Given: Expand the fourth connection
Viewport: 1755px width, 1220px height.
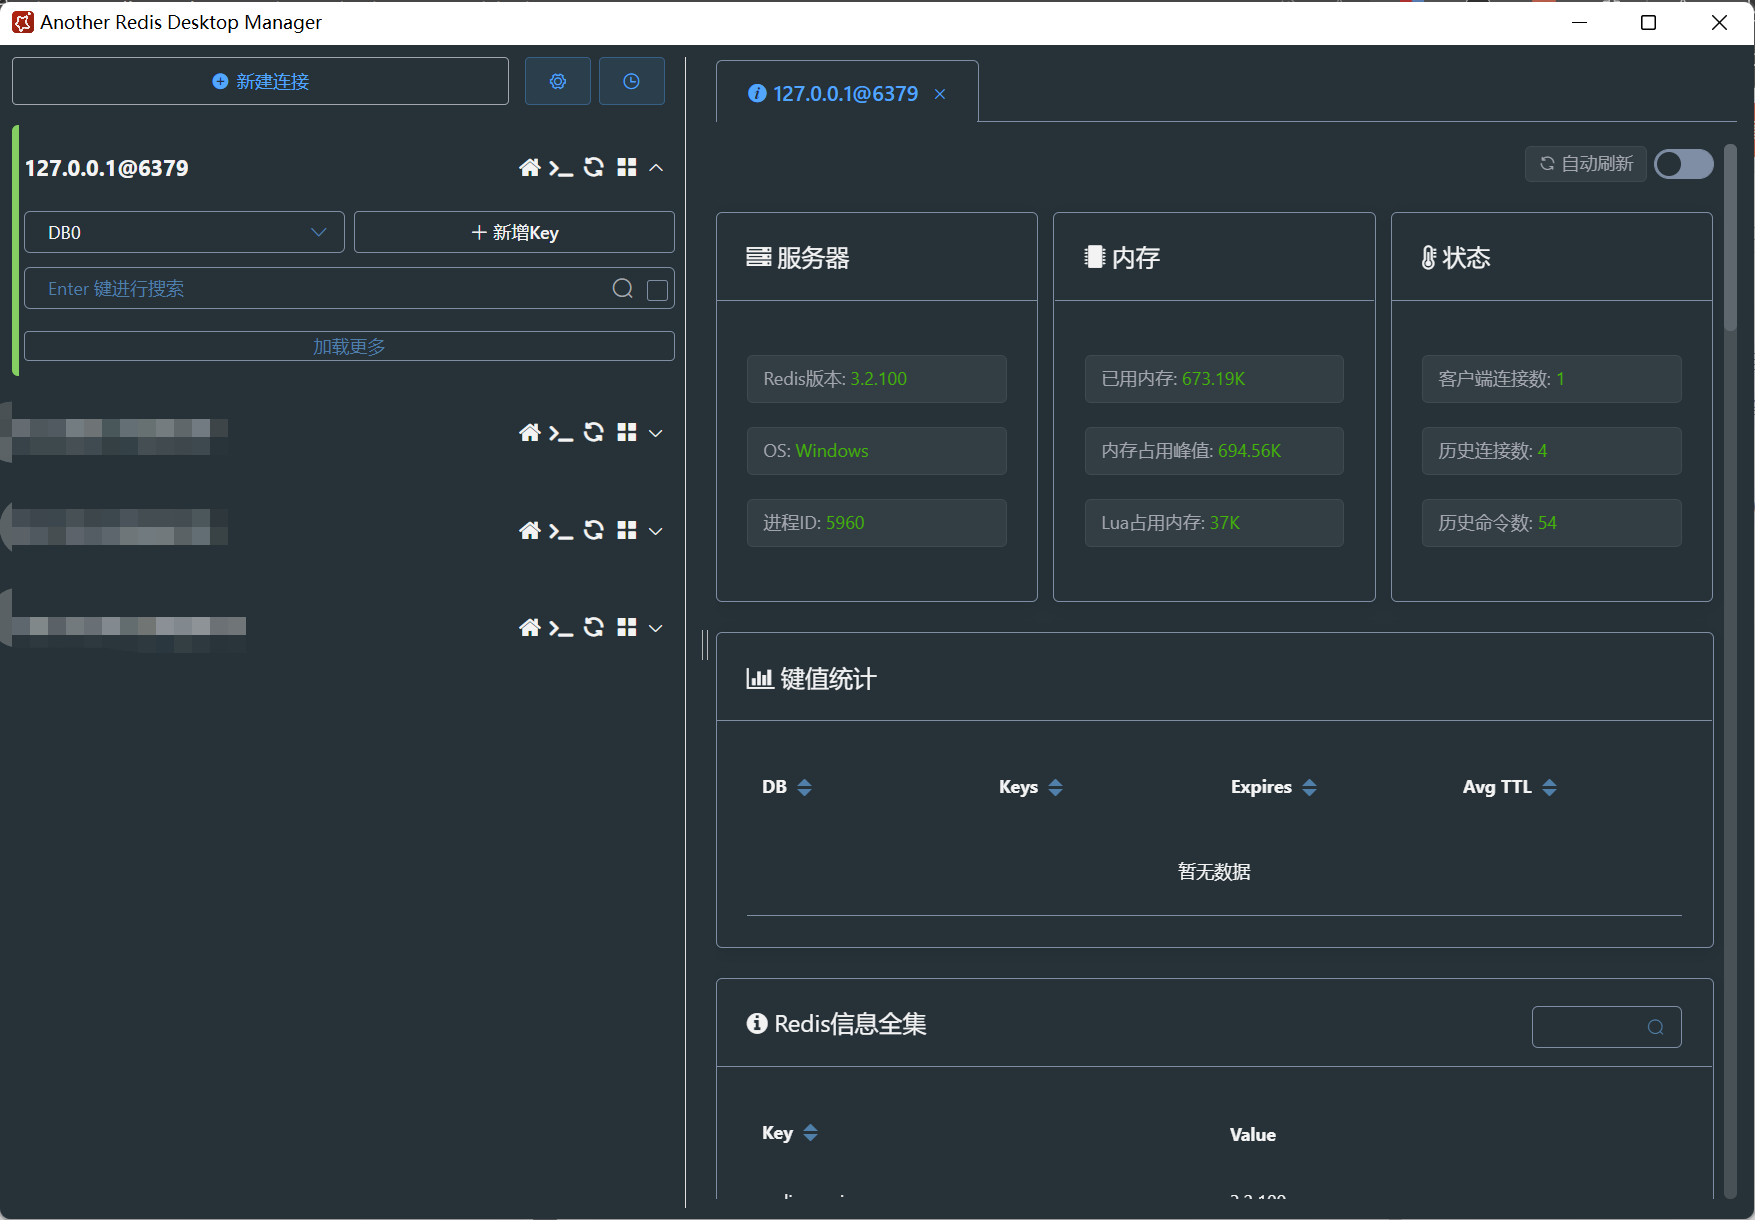Looking at the screenshot, I should tap(656, 628).
